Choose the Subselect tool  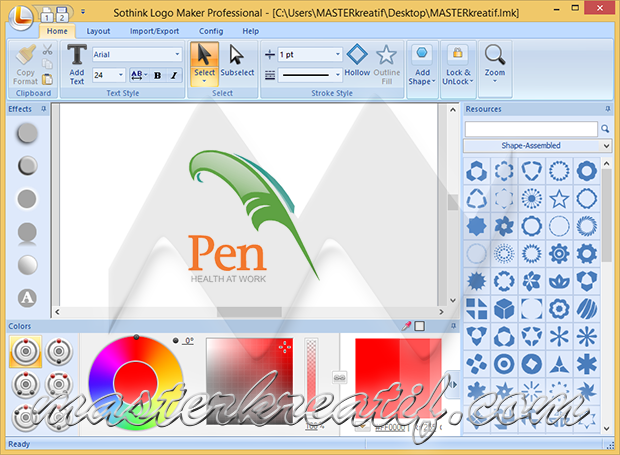(237, 60)
